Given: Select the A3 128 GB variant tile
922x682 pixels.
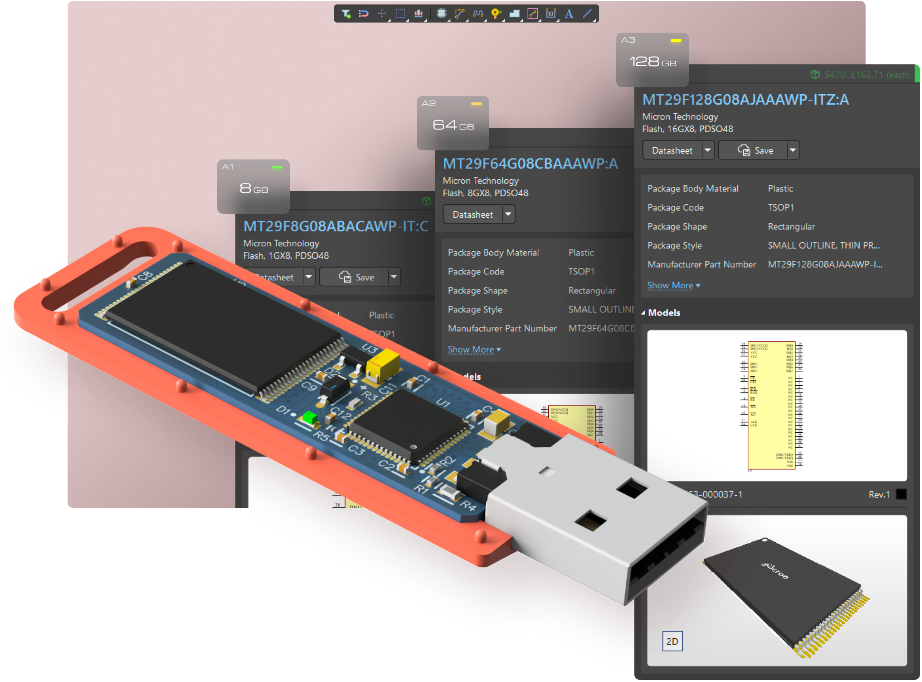Looking at the screenshot, I should pos(652,59).
